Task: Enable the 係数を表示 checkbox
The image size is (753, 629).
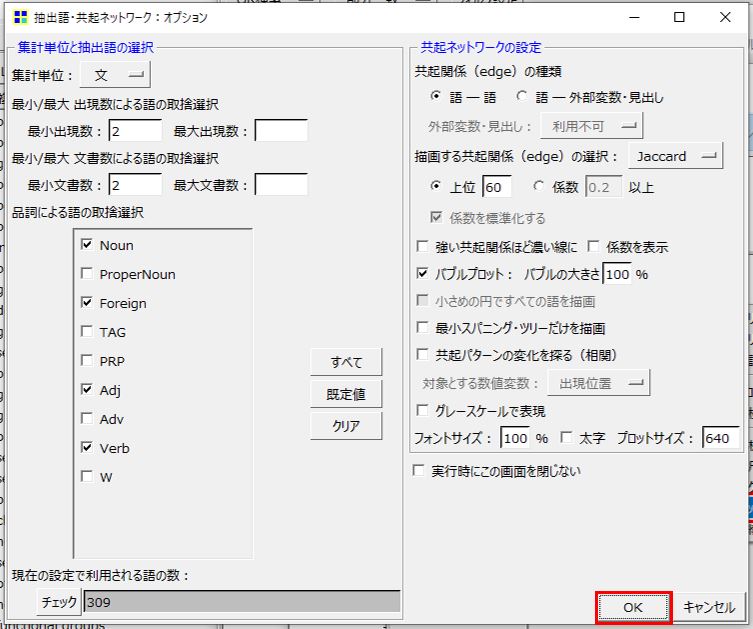Action: coord(593,246)
